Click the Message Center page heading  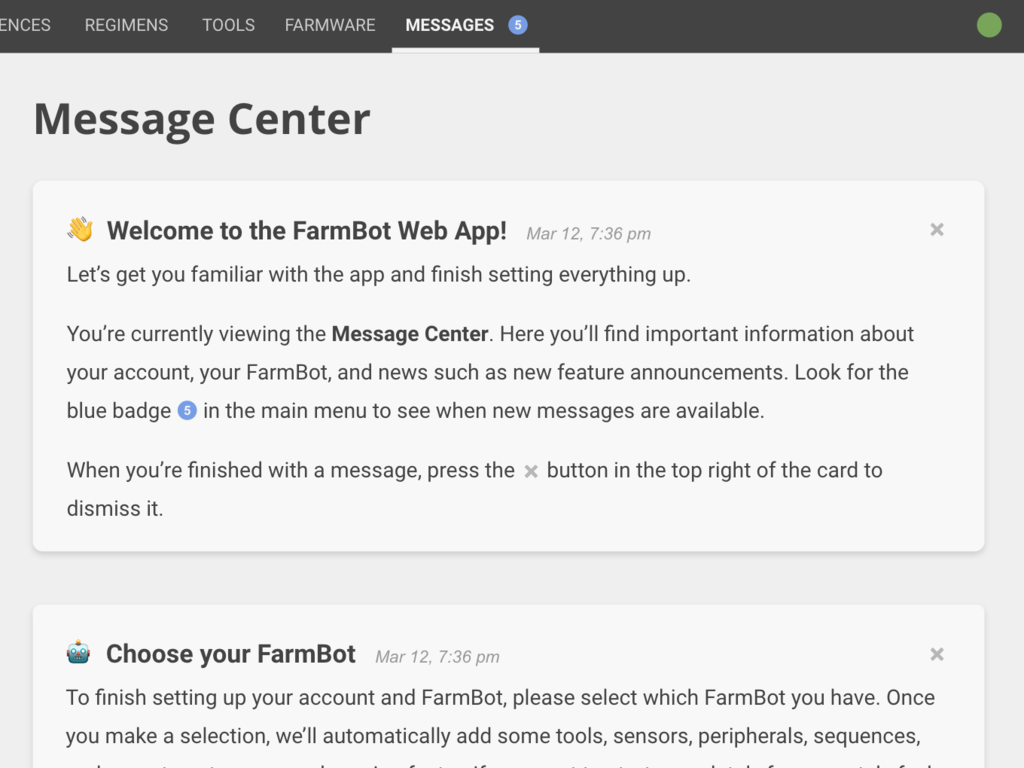coord(202,120)
